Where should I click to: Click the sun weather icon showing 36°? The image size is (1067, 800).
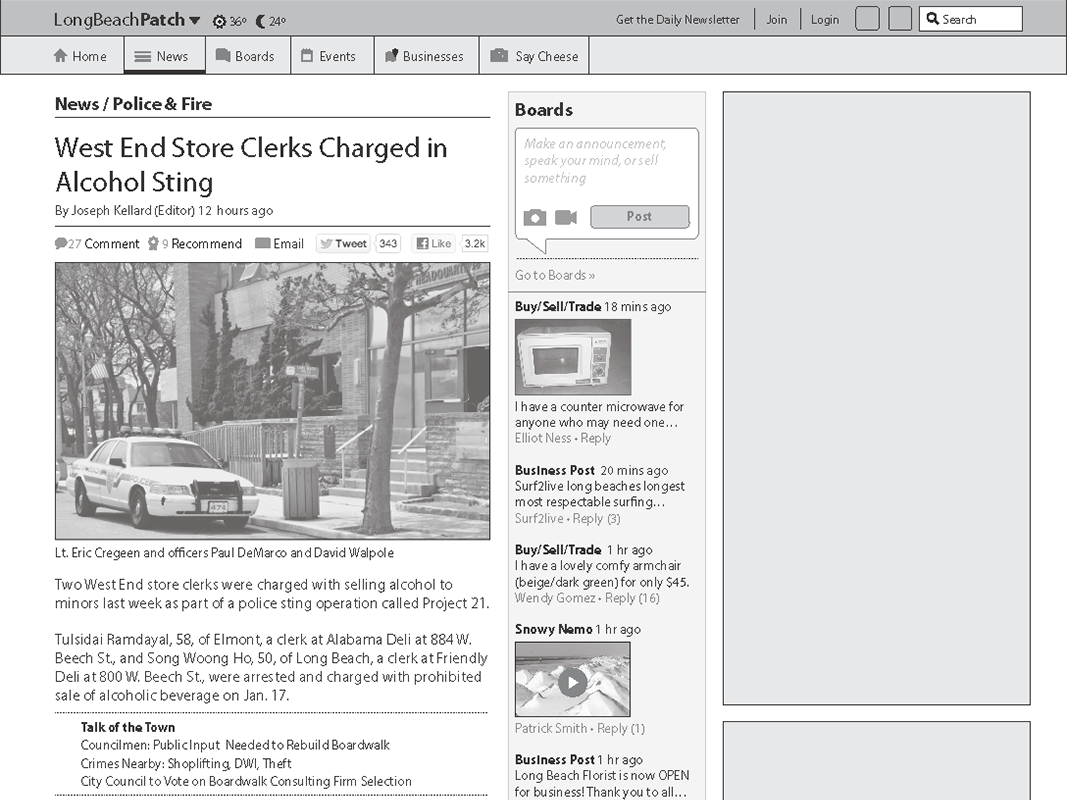[x=219, y=22]
